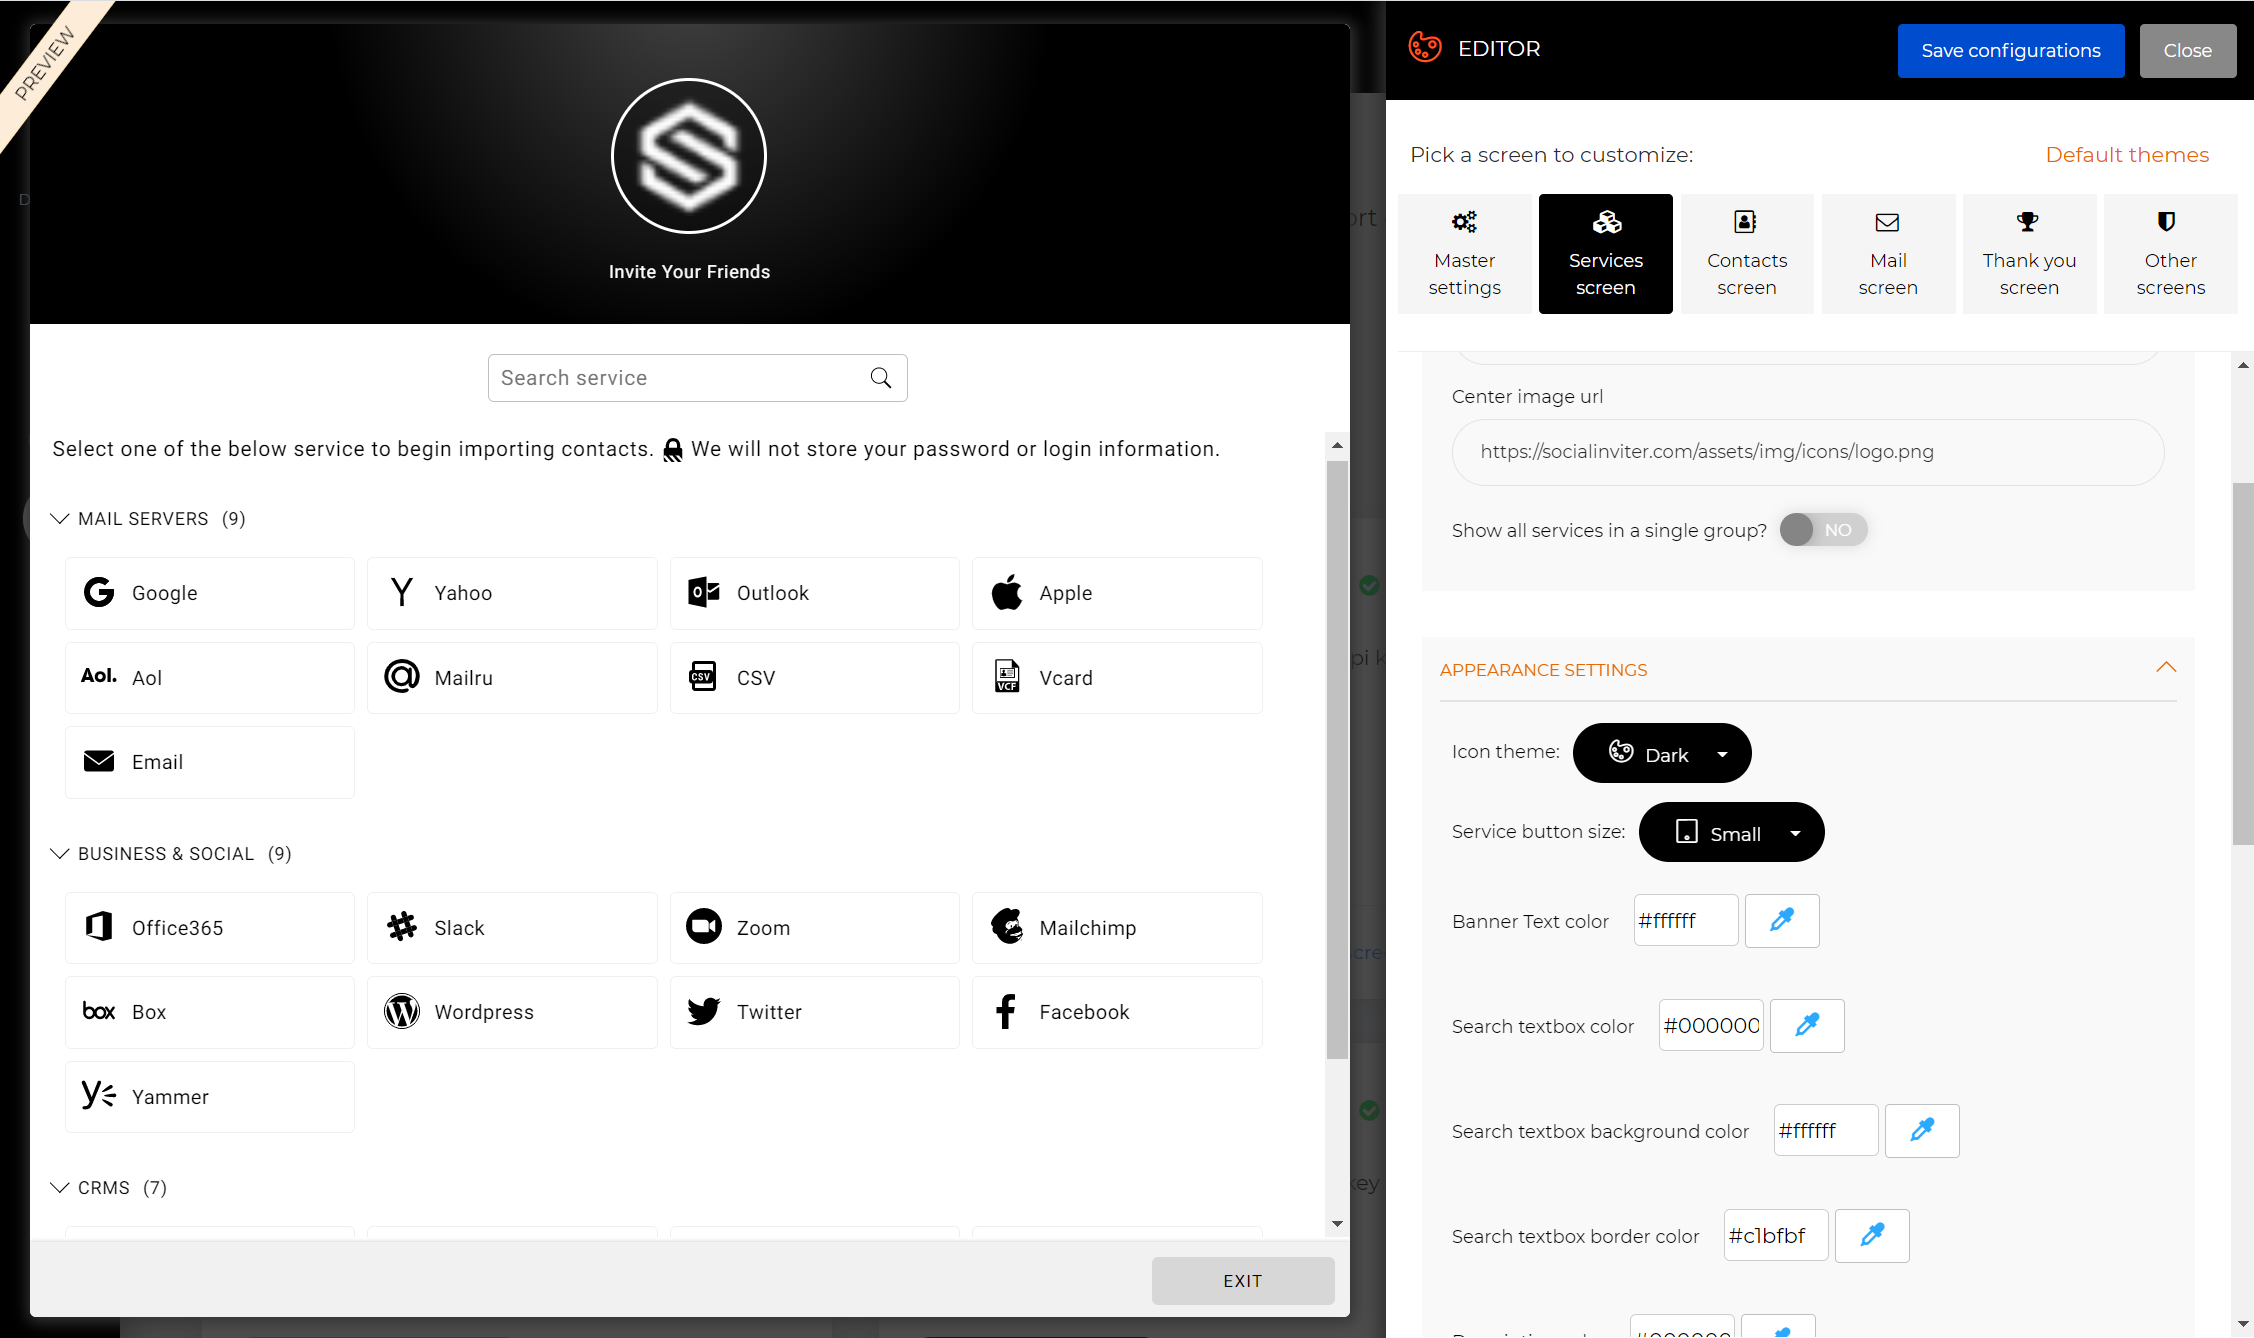Viewport: 2254px width, 1338px height.
Task: Collapse the MAIL SERVERS group
Action: pyautogui.click(x=60, y=518)
